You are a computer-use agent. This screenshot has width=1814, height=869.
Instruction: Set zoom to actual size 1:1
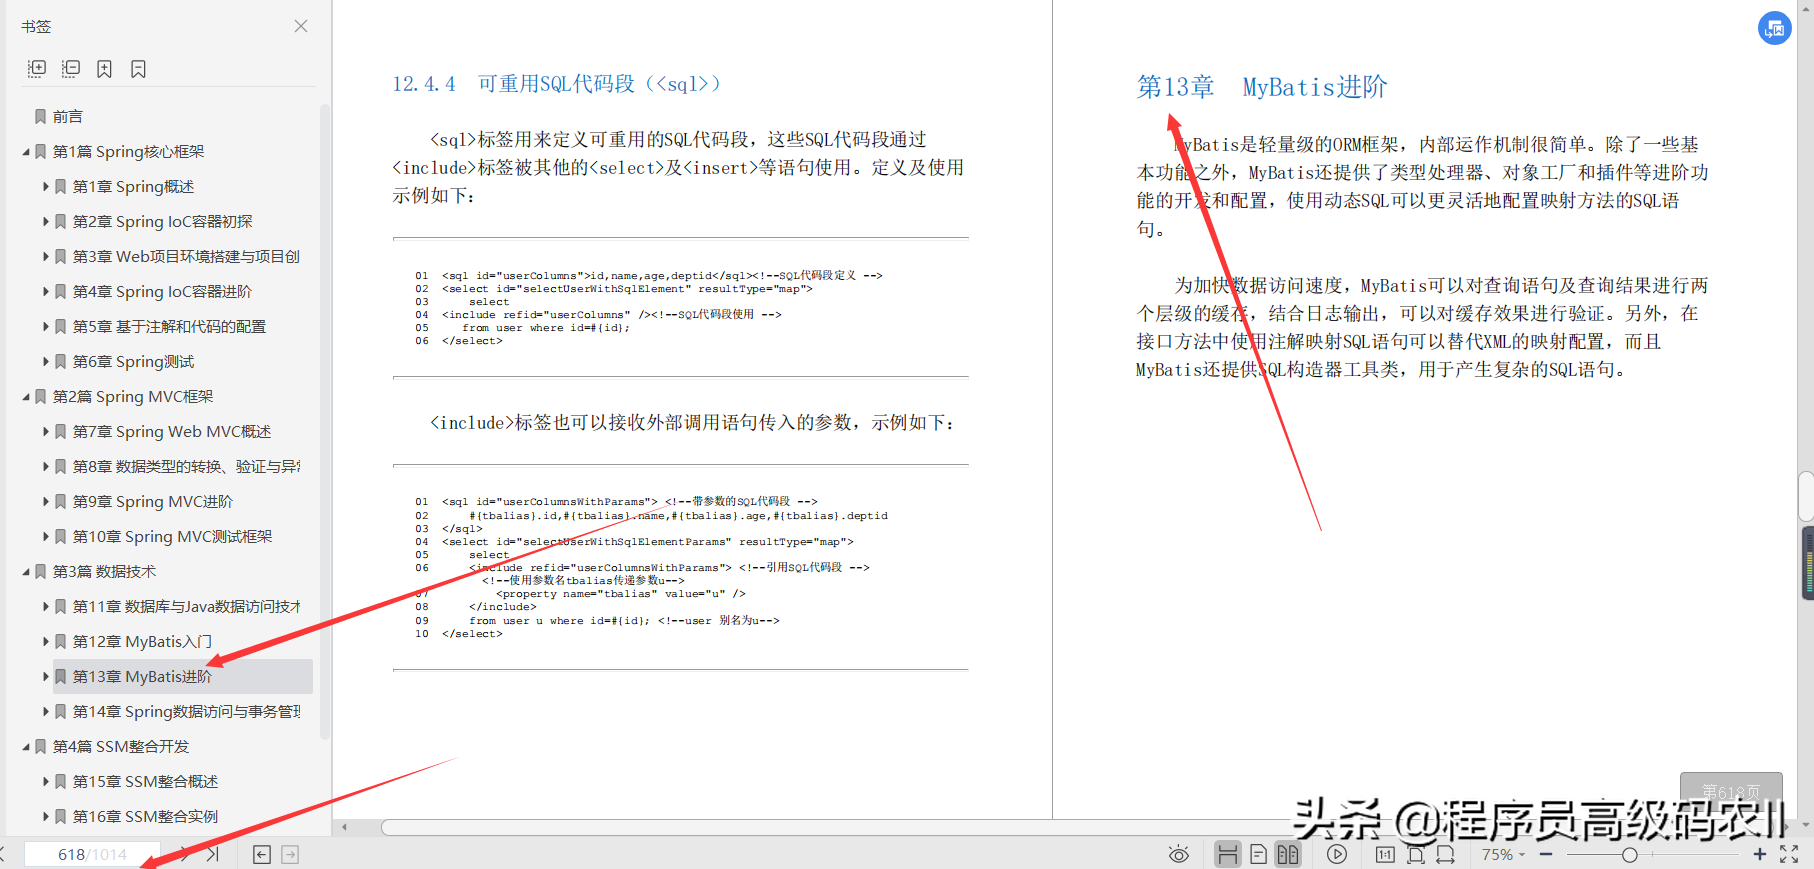click(x=1385, y=854)
